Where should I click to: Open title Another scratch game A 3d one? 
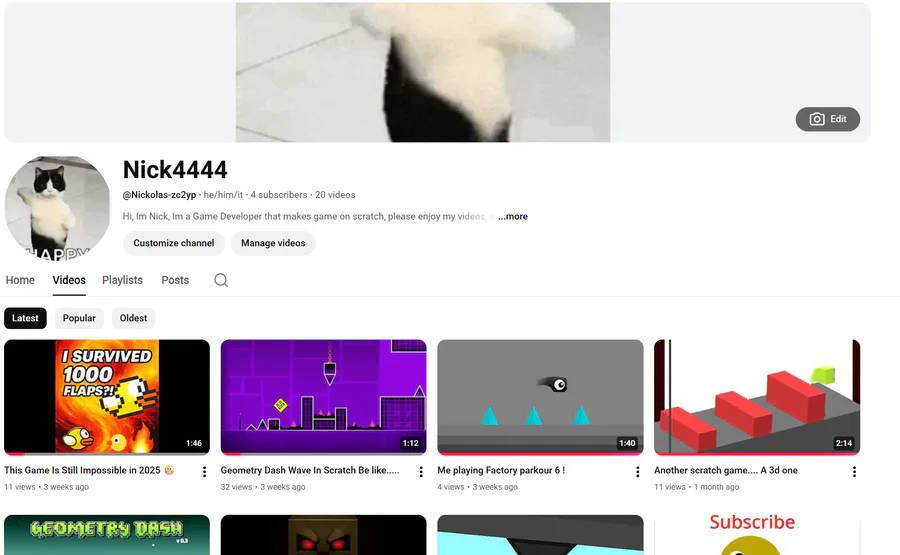pyautogui.click(x=726, y=470)
